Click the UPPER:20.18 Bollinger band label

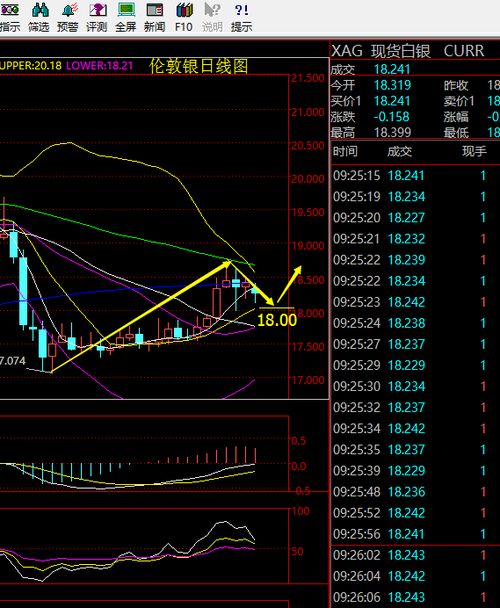pyautogui.click(x=31, y=65)
